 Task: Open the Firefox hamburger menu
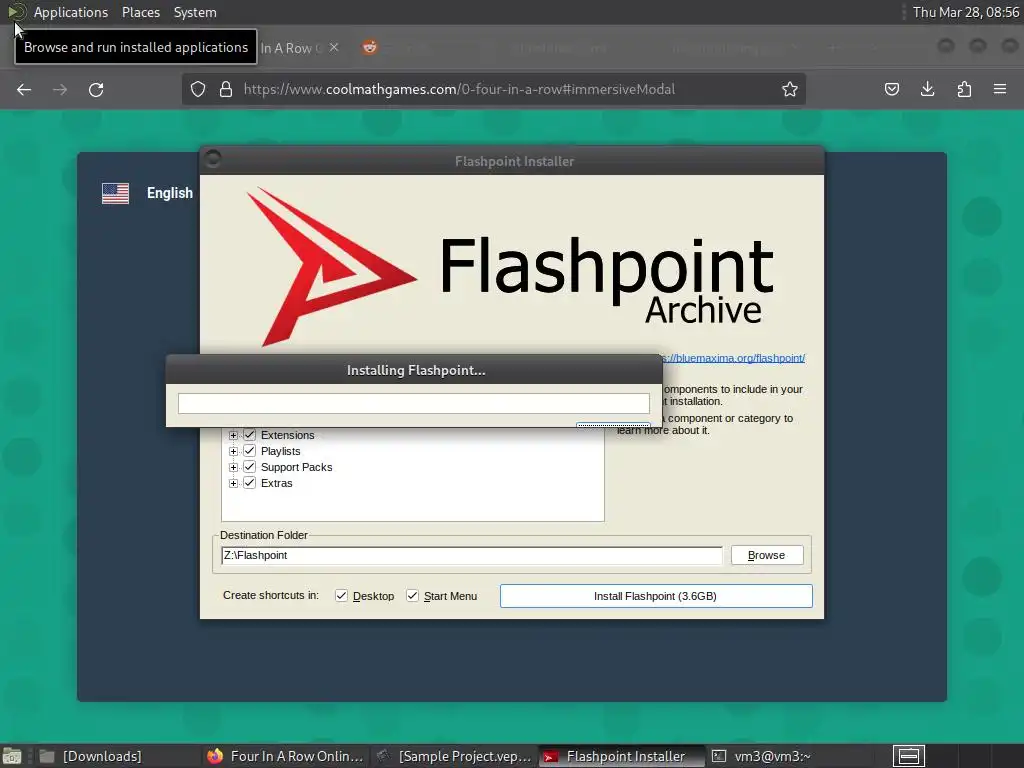tap(1000, 89)
